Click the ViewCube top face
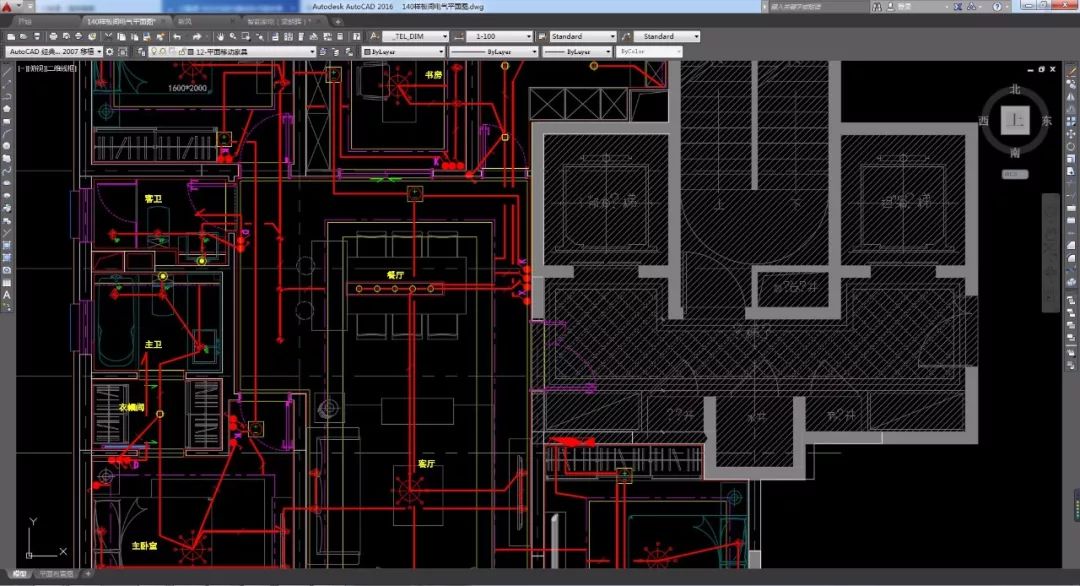The width and height of the screenshot is (1080, 586). click(1016, 121)
